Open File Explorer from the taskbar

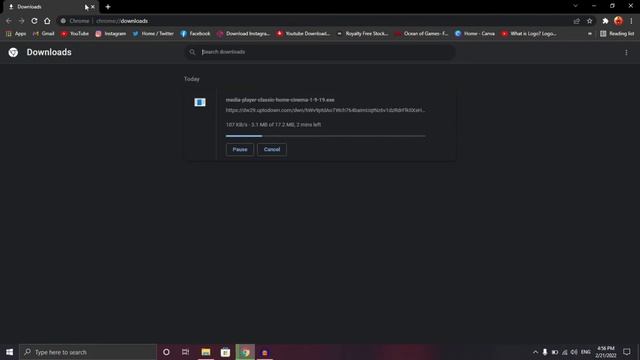(x=206, y=352)
